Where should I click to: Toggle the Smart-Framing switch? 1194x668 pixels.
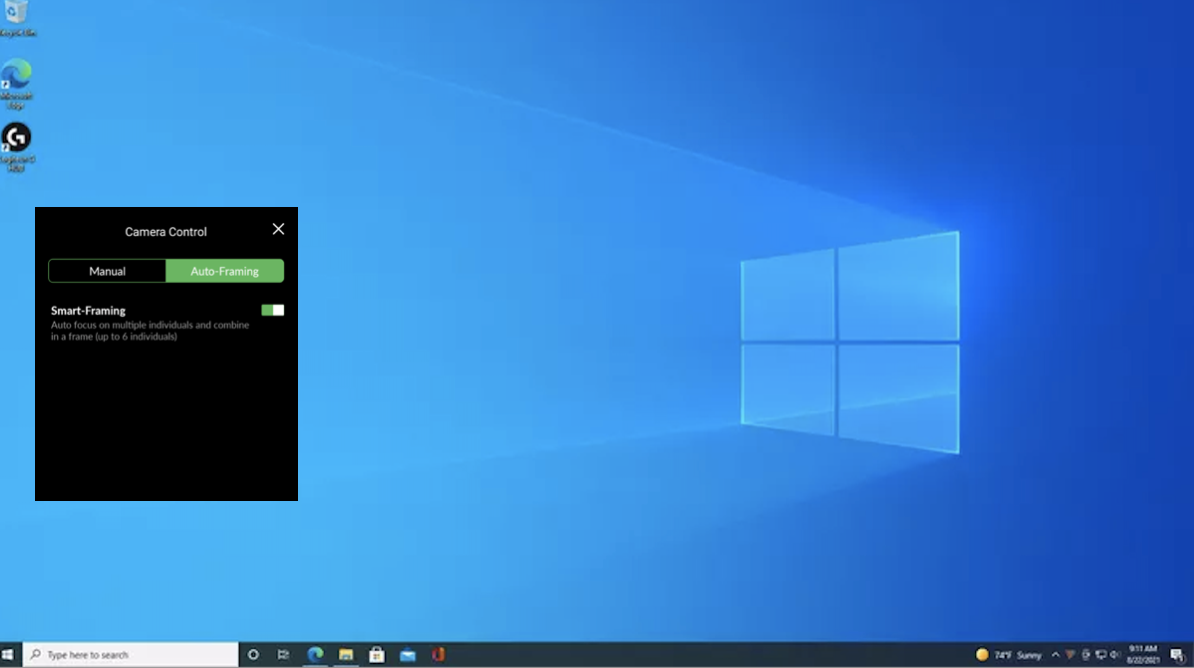273,310
